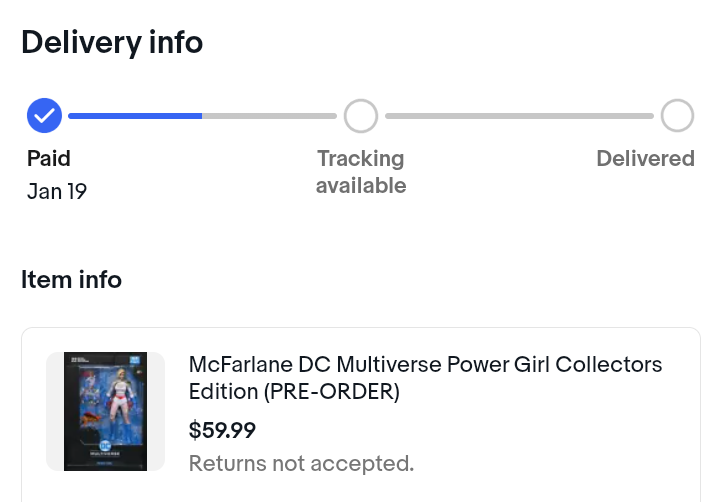
Task: Select the Paid status label
Action: (49, 158)
